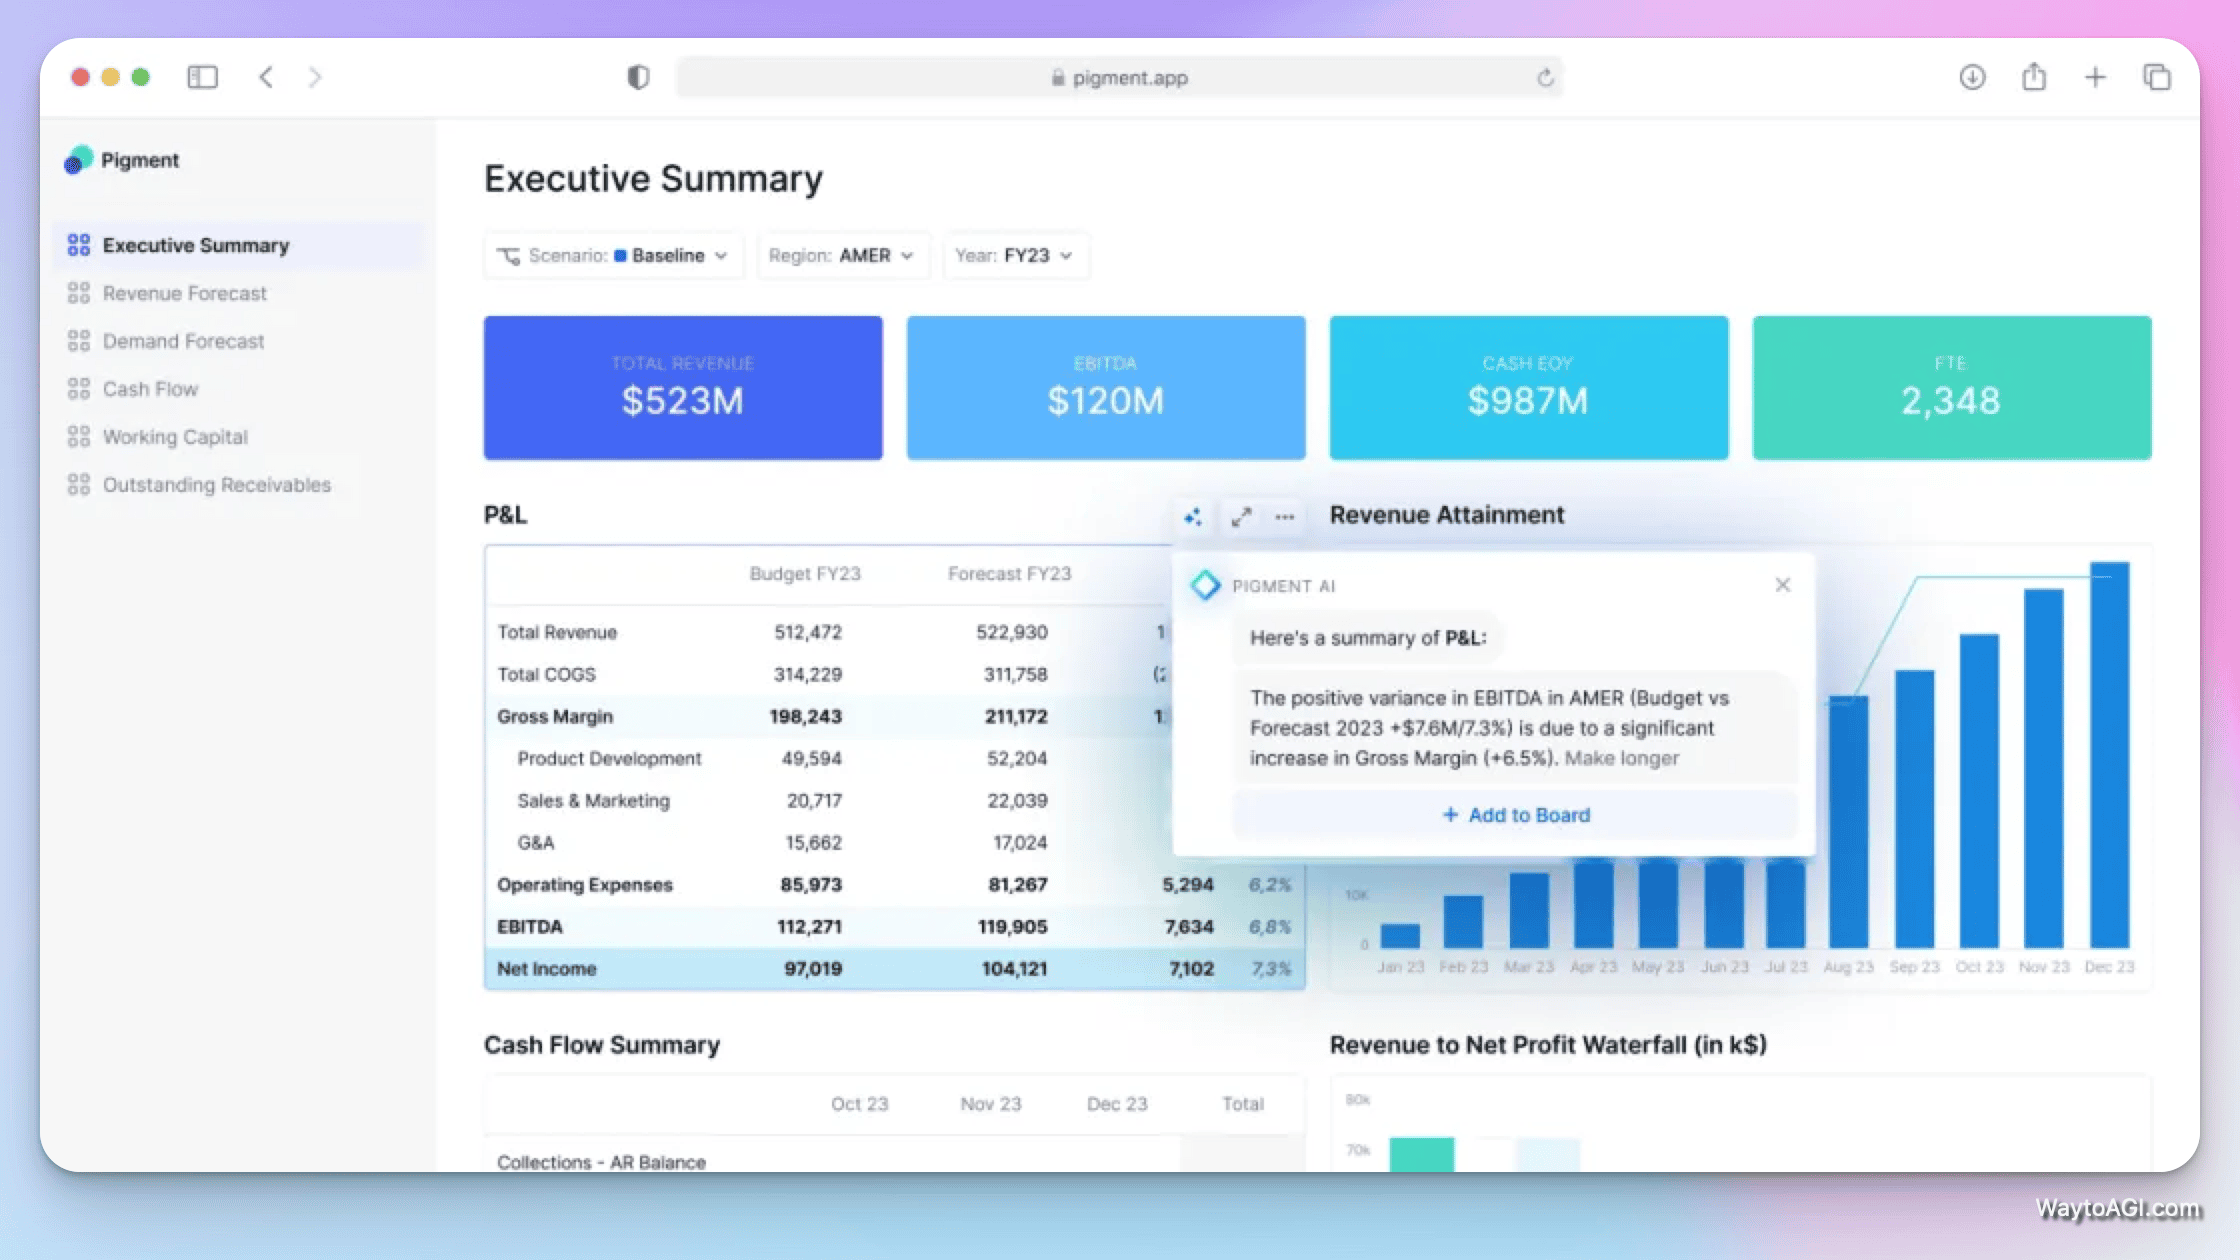Open the privacy shield report icon
Viewport: 2240px width, 1260px height.
(x=638, y=77)
